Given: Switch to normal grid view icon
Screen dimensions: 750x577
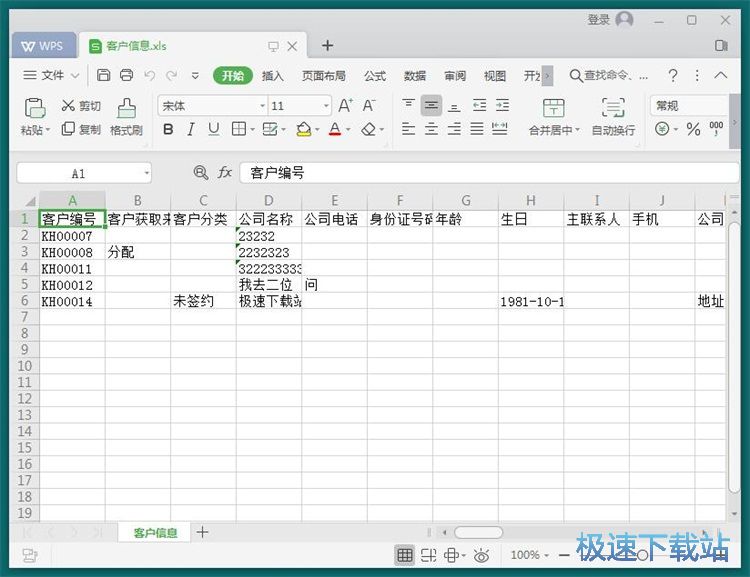Looking at the screenshot, I should [405, 555].
